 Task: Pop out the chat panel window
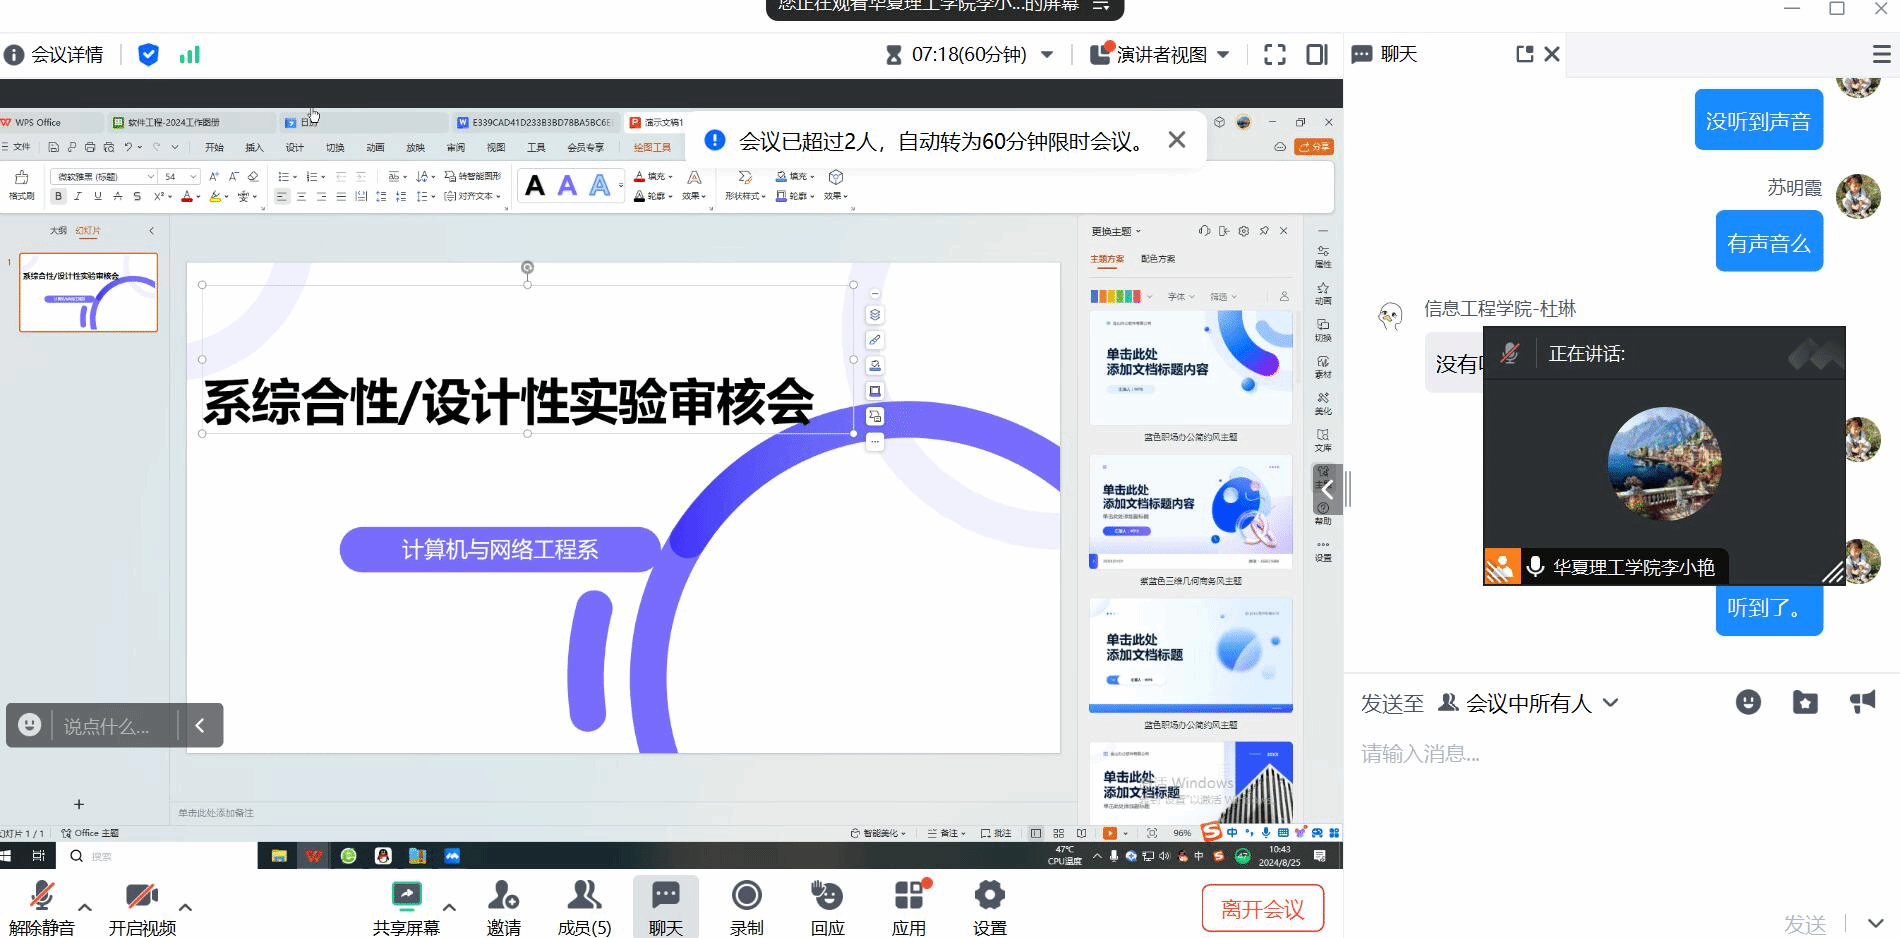tap(1524, 54)
